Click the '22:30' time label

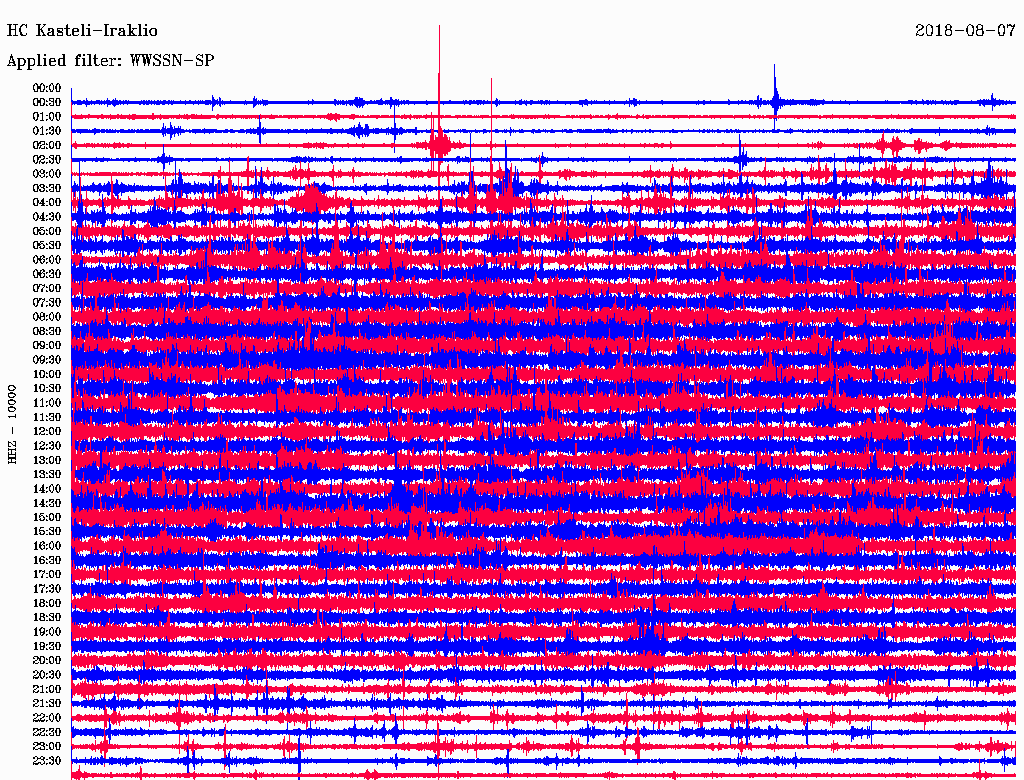pos(47,732)
